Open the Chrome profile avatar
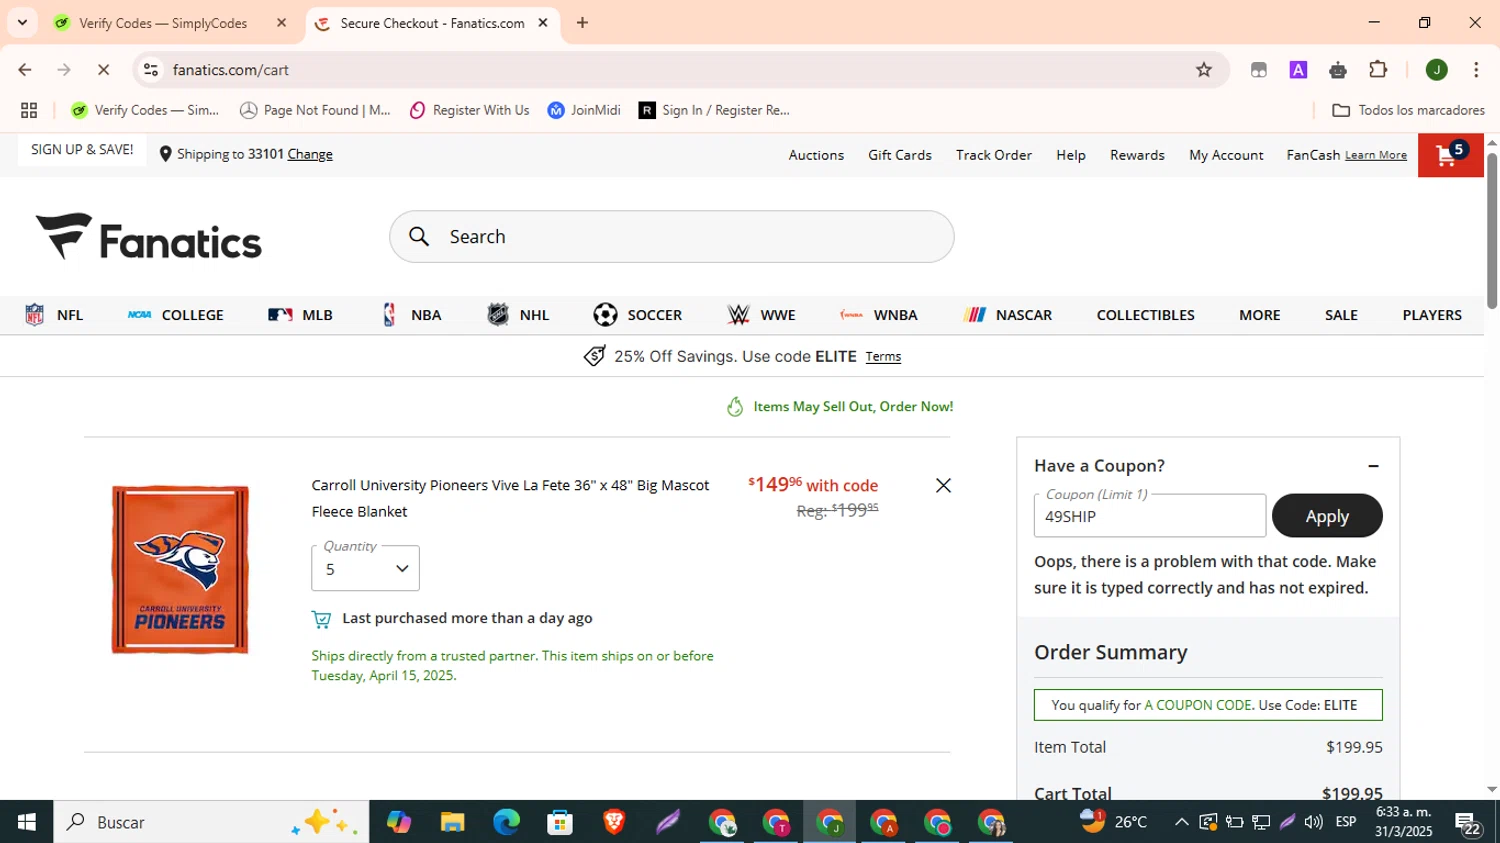The height and width of the screenshot is (843, 1500). pos(1437,70)
